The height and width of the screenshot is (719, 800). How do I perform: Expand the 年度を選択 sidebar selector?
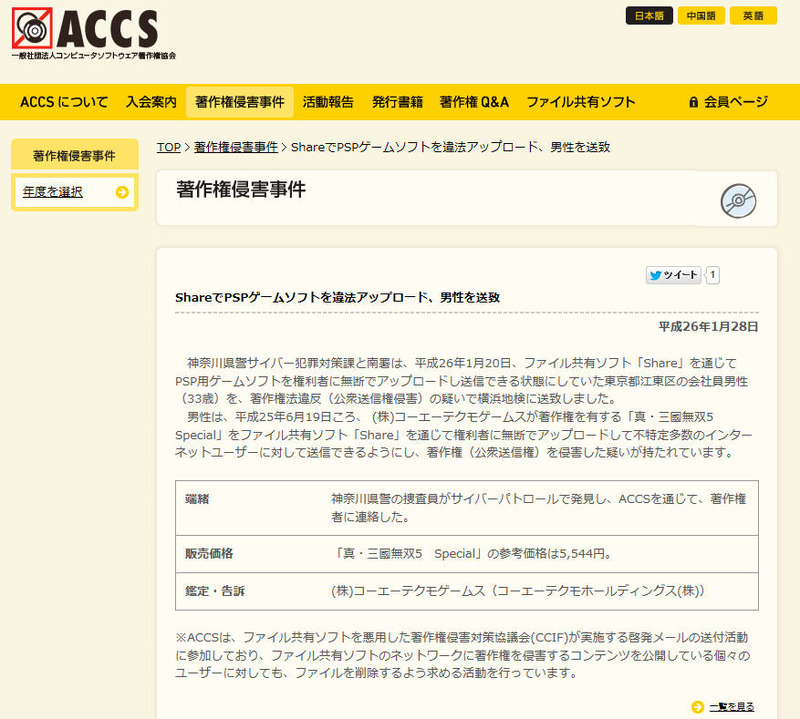pyautogui.click(x=54, y=192)
